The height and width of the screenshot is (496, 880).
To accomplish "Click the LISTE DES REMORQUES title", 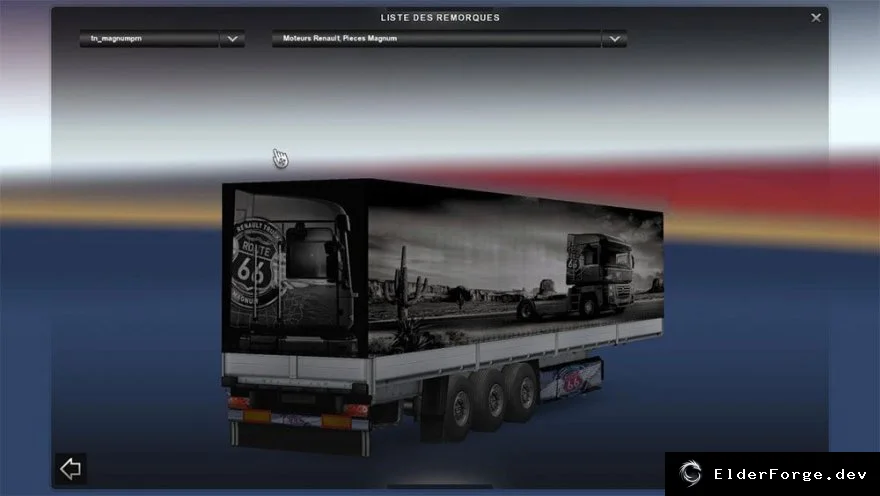I will pyautogui.click(x=440, y=17).
